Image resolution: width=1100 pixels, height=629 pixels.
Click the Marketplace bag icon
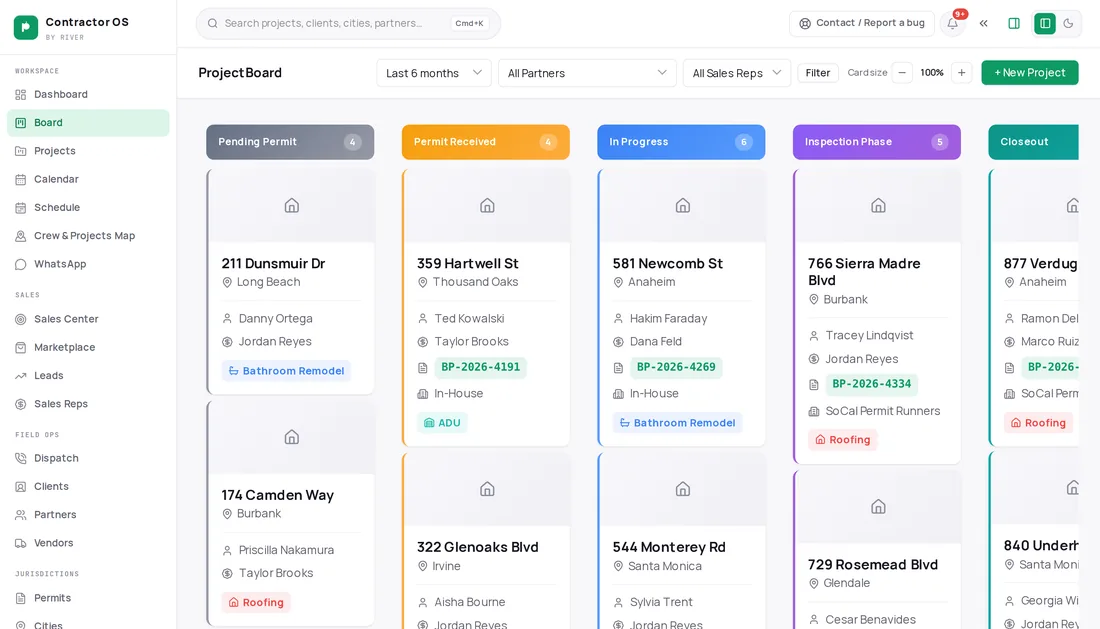pyautogui.click(x=21, y=348)
